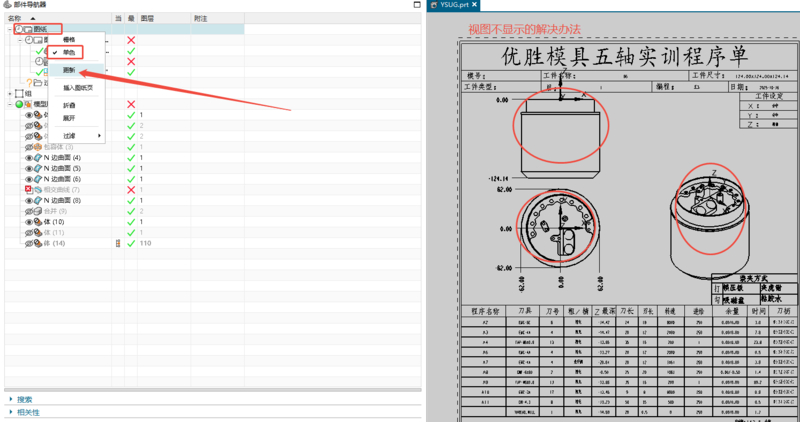Click the N 边曲面 (6) feature icon

(x=38, y=179)
